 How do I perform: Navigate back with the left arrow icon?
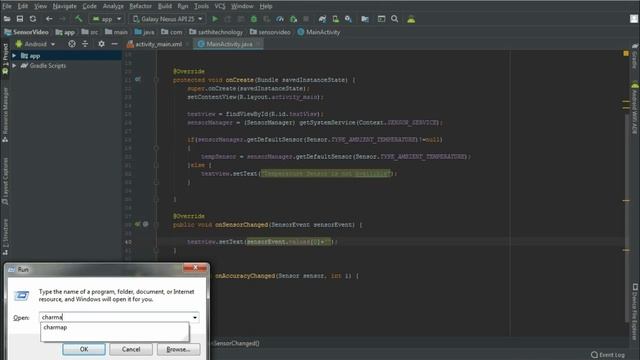click(49, 19)
